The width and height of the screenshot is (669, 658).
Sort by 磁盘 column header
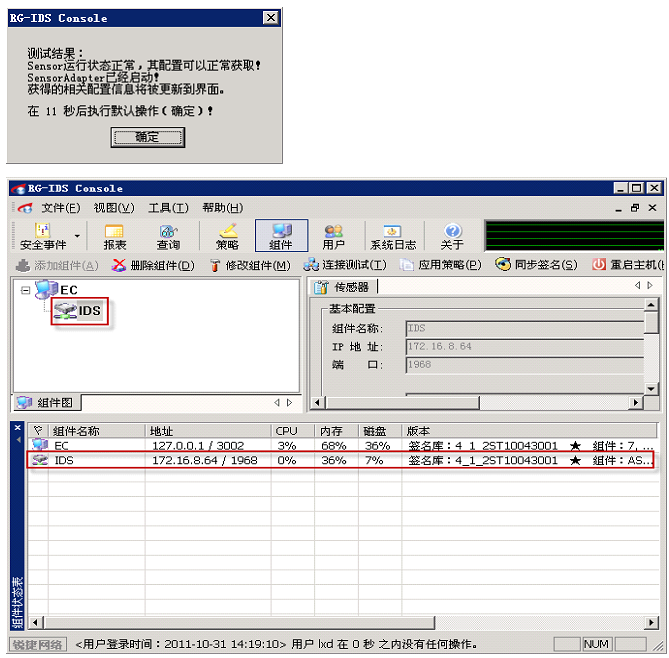click(x=380, y=431)
